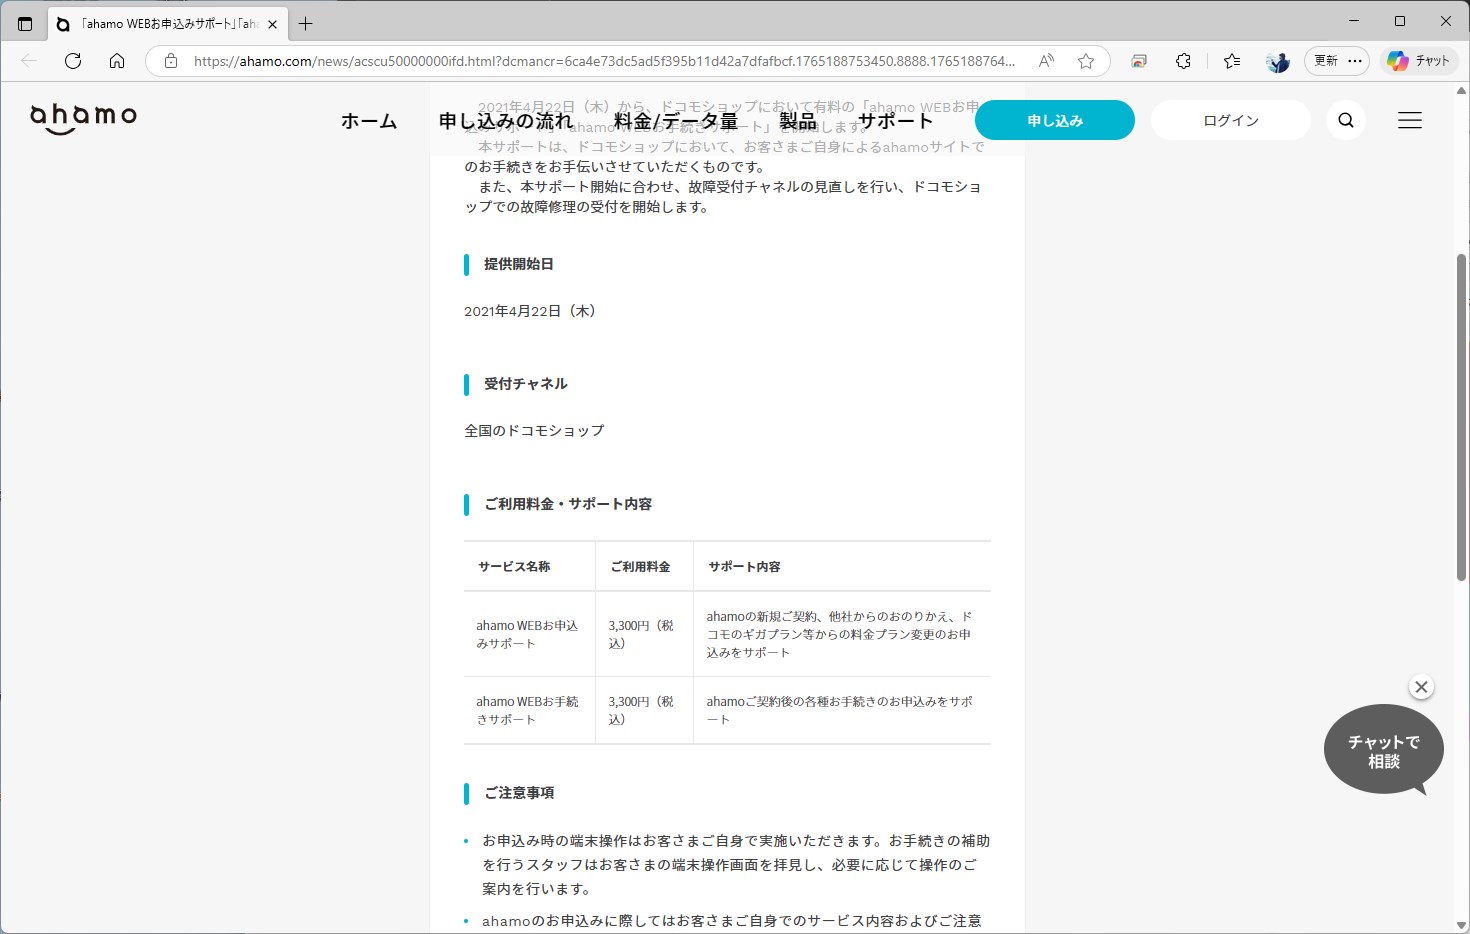Click the 受付チャネル heading
1470x934 pixels.
[526, 384]
